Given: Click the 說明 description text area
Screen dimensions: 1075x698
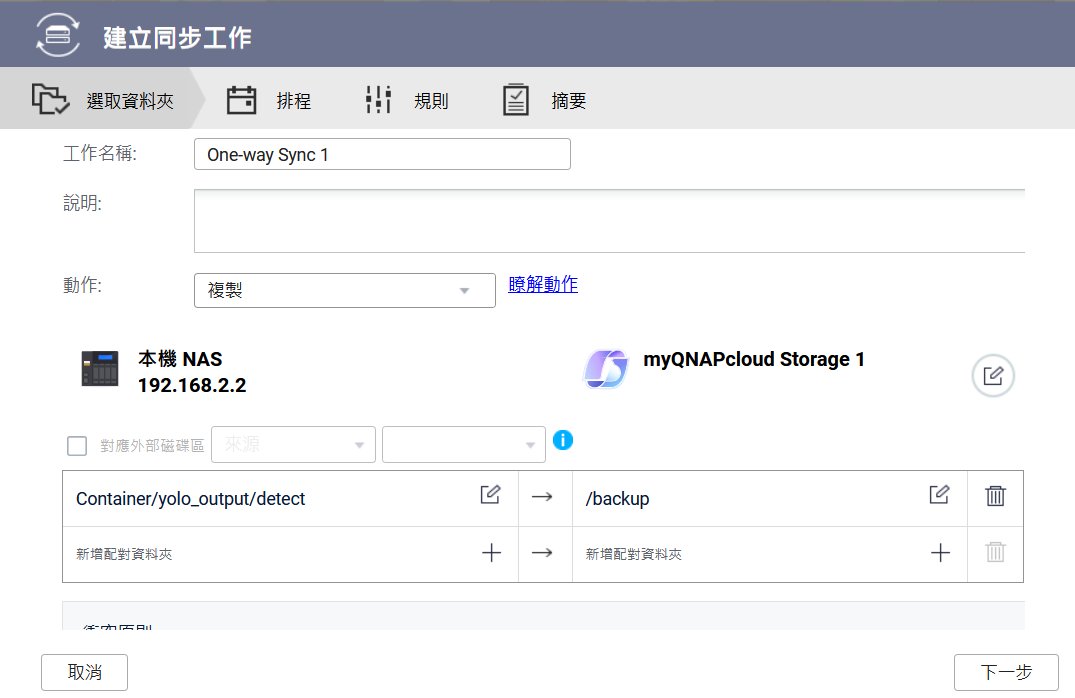Looking at the screenshot, I should (x=609, y=221).
